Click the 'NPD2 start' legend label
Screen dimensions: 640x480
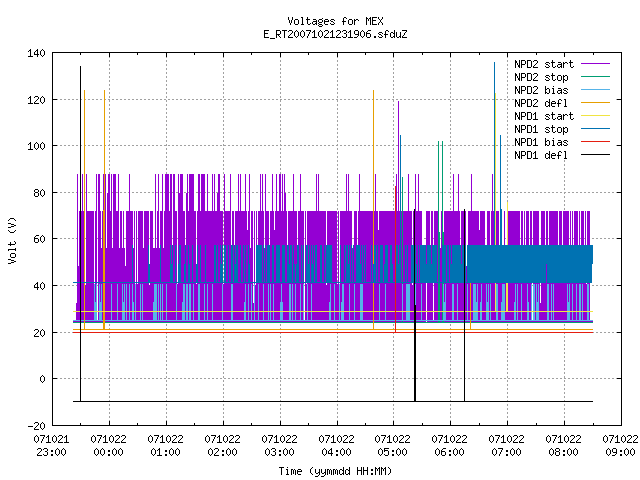pyautogui.click(x=544, y=64)
